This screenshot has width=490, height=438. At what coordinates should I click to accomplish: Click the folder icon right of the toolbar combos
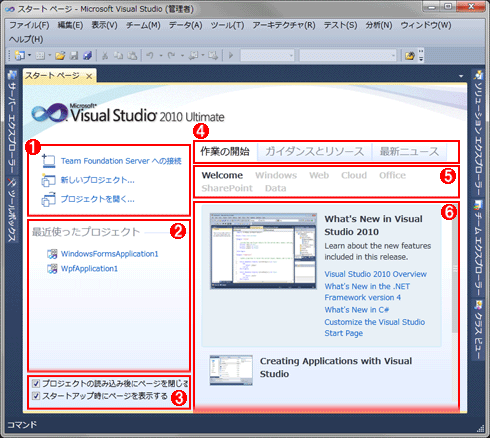click(x=410, y=55)
